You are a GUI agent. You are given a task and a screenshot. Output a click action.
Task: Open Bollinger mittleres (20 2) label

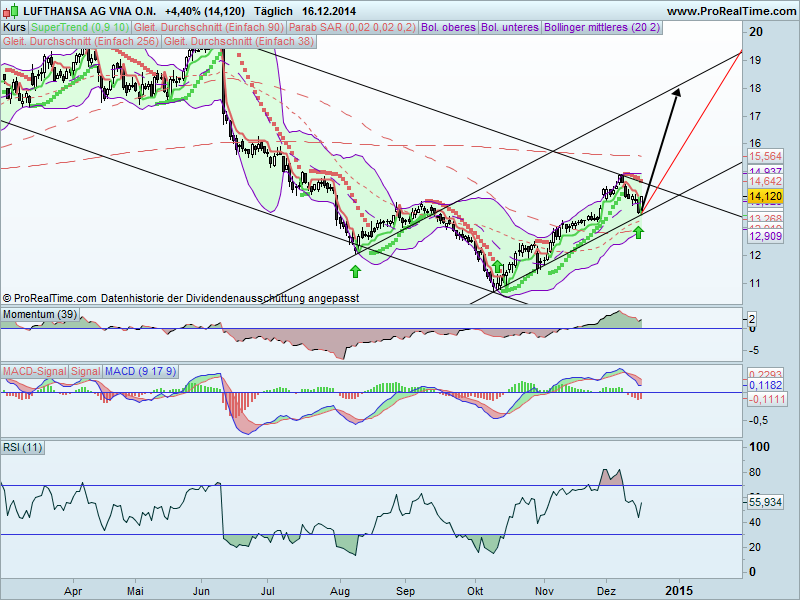tap(602, 28)
